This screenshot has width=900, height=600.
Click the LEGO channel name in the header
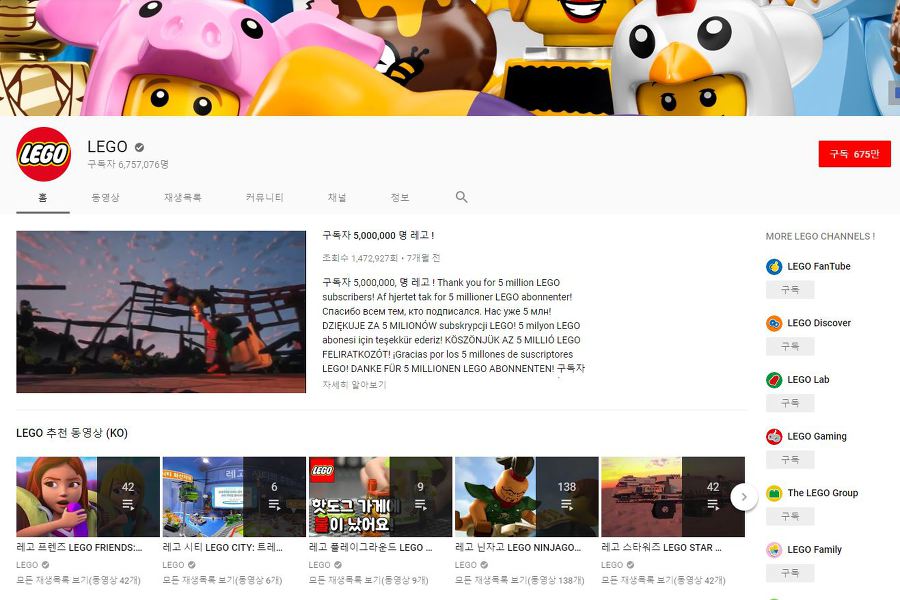(107, 147)
